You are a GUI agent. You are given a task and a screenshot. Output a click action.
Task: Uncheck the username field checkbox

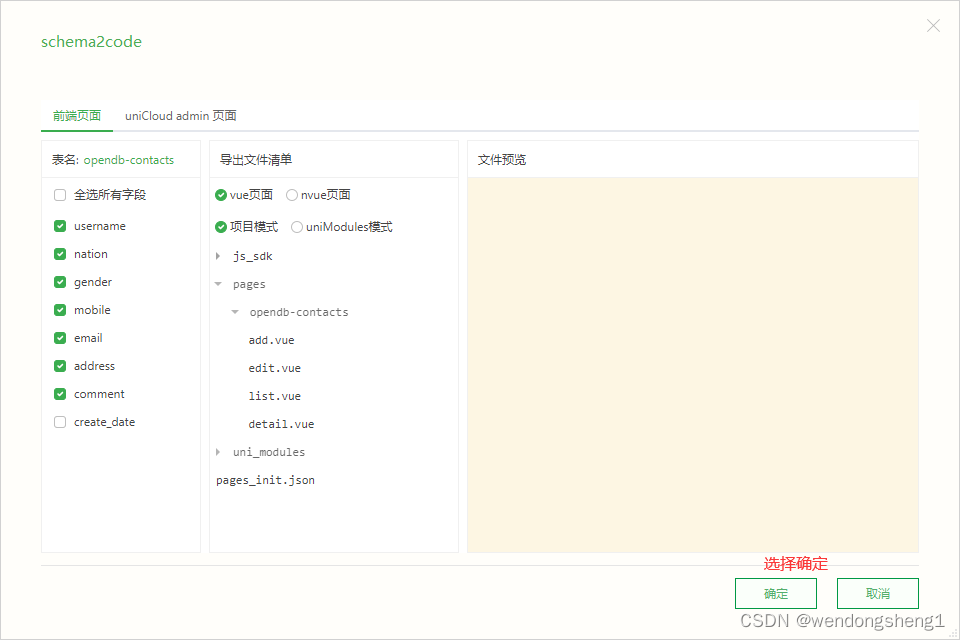pyautogui.click(x=60, y=226)
